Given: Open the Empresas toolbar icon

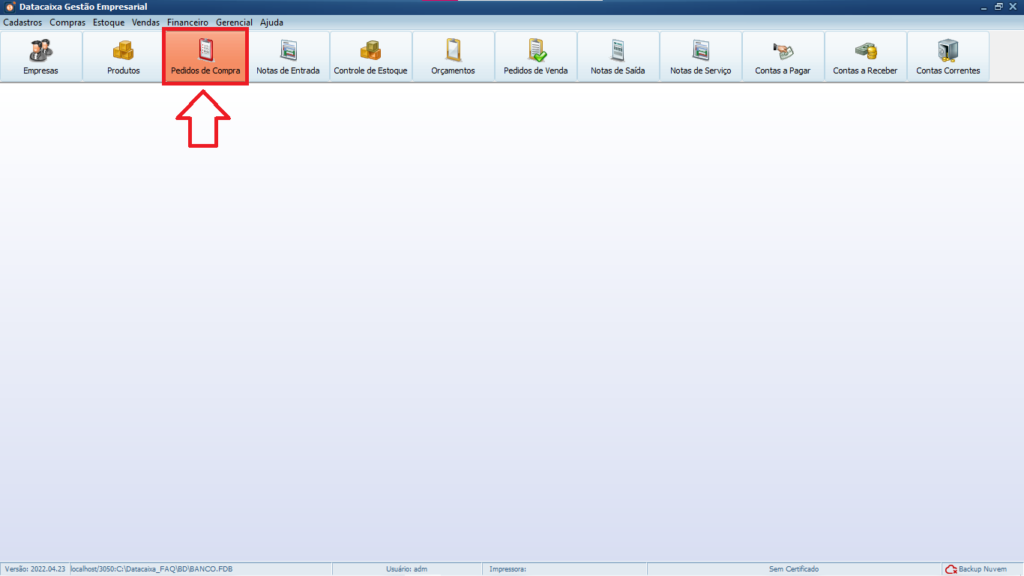Looking at the screenshot, I should pyautogui.click(x=41, y=57).
